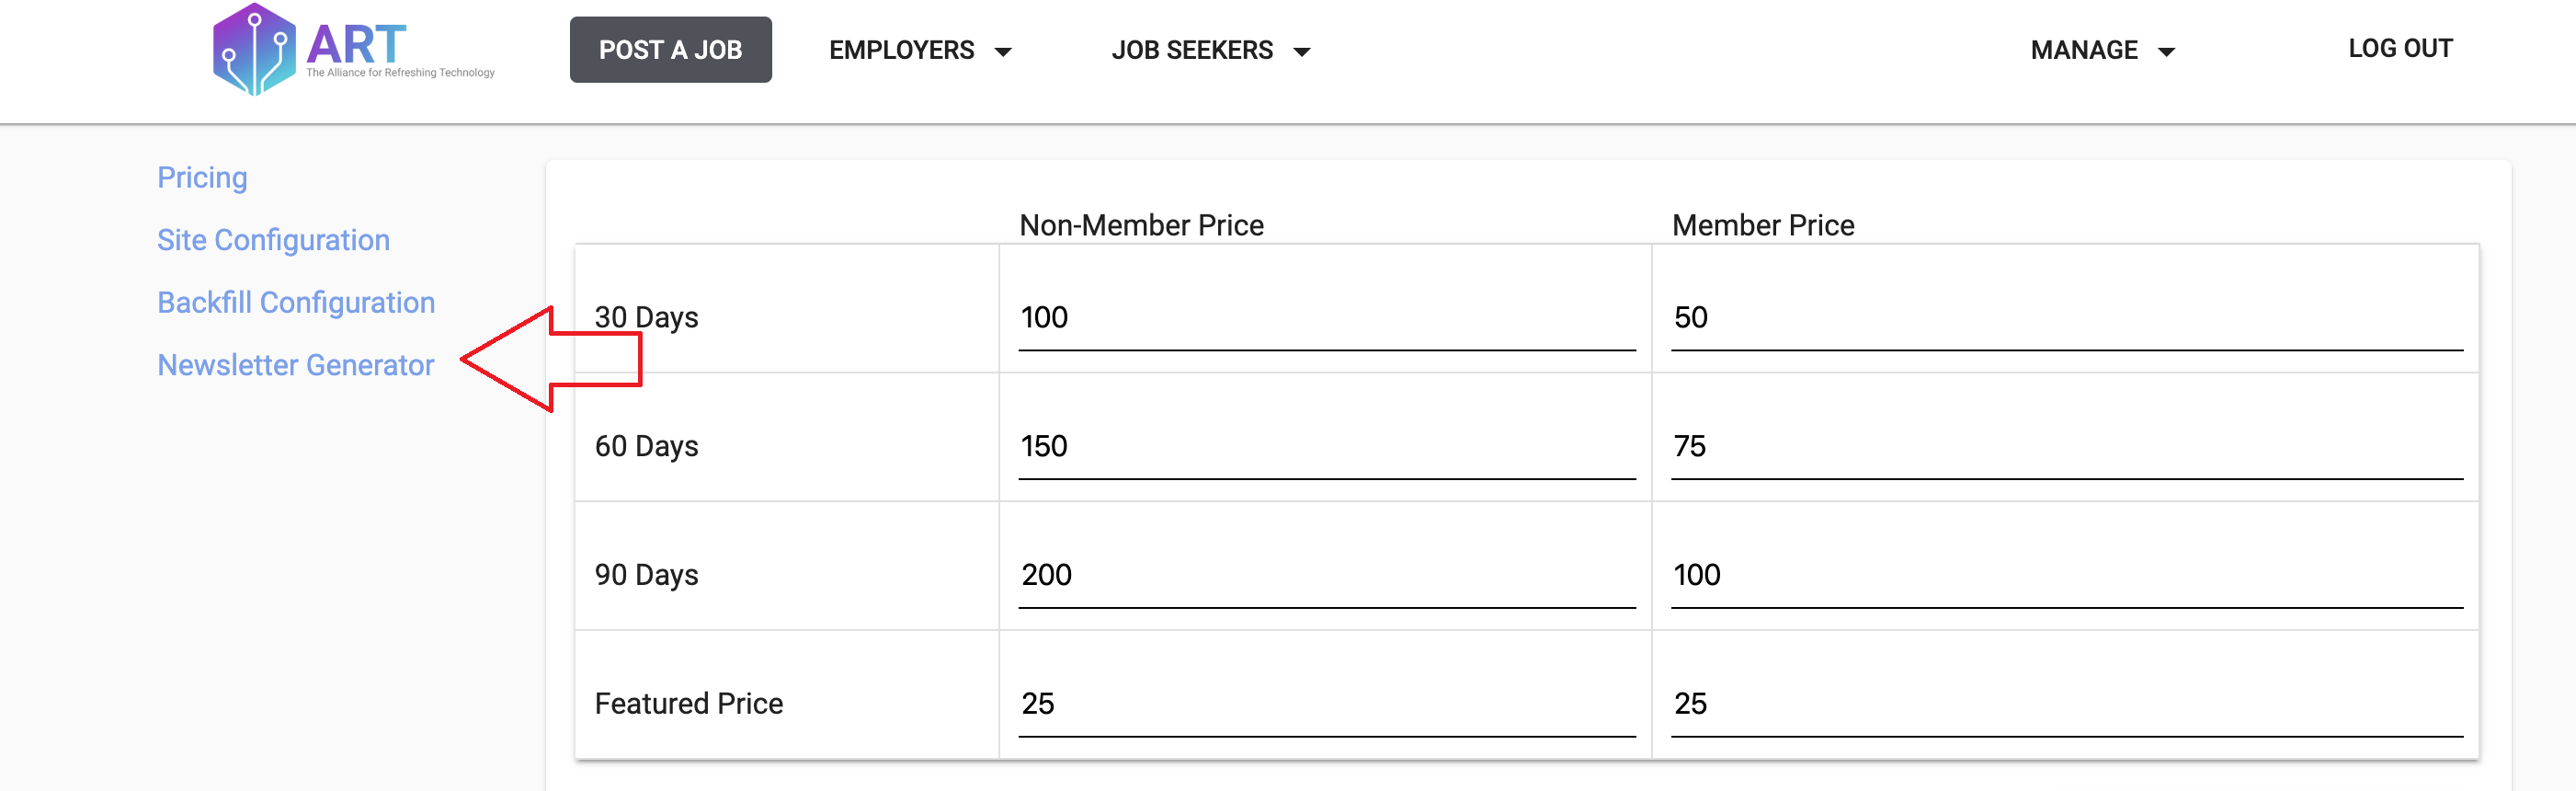
Task: Click the POST A JOB button
Action: click(x=671, y=50)
